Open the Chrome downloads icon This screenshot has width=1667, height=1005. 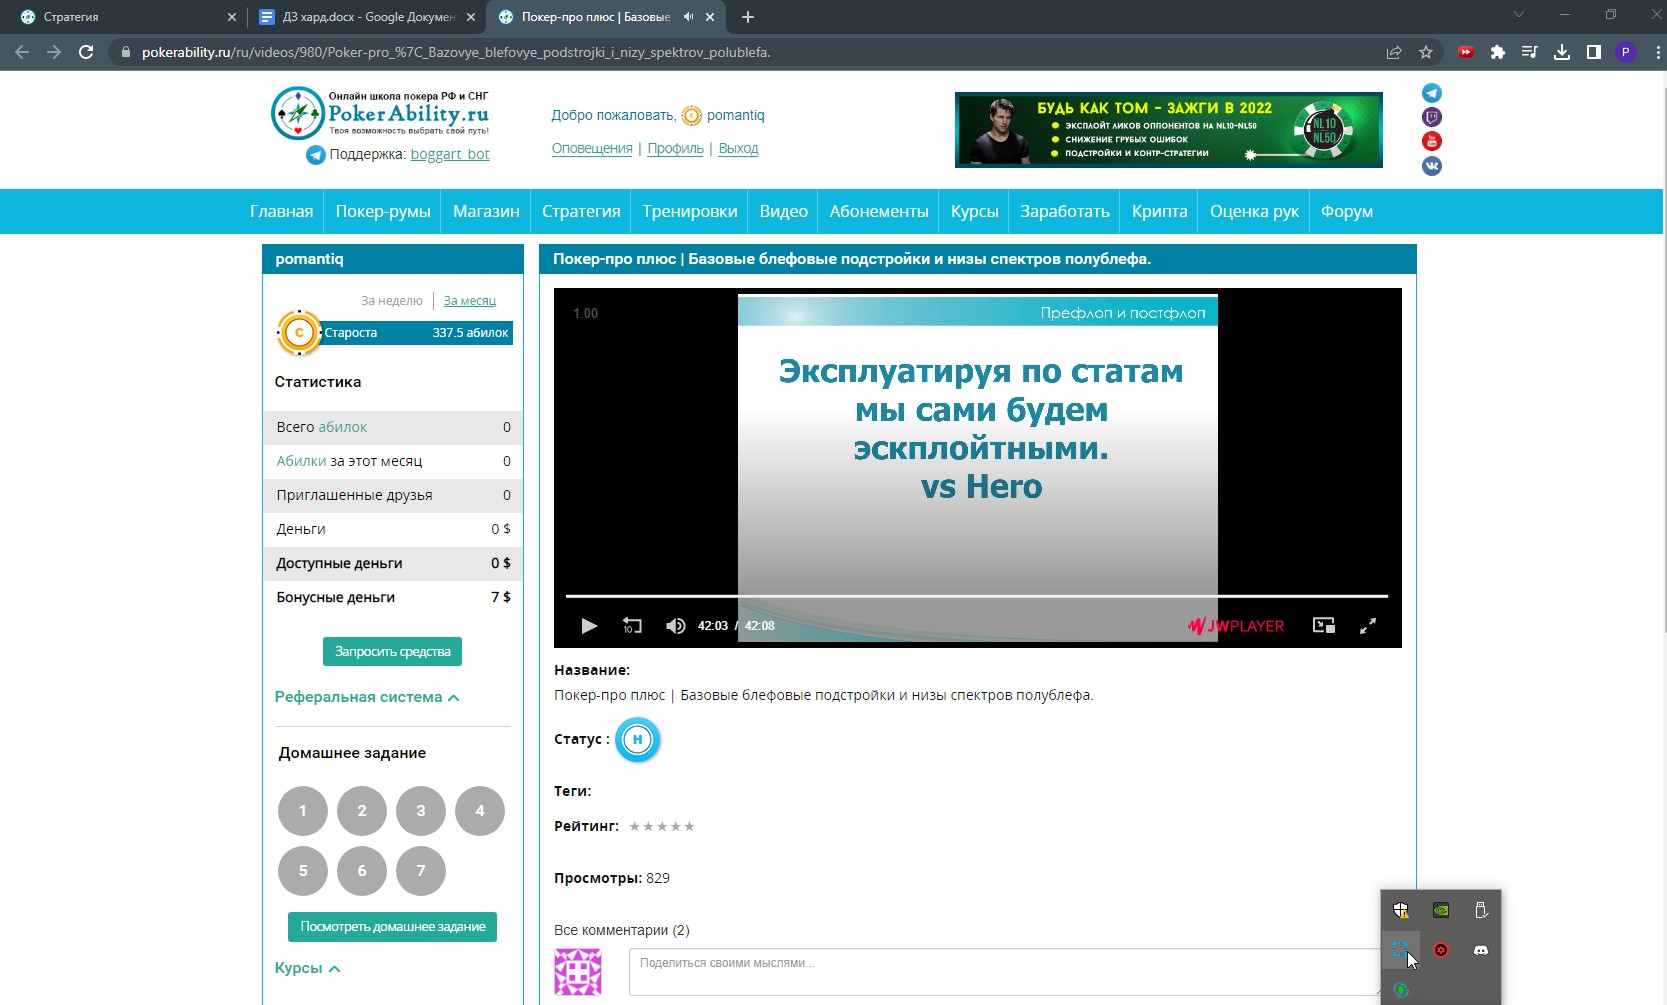click(x=1562, y=52)
